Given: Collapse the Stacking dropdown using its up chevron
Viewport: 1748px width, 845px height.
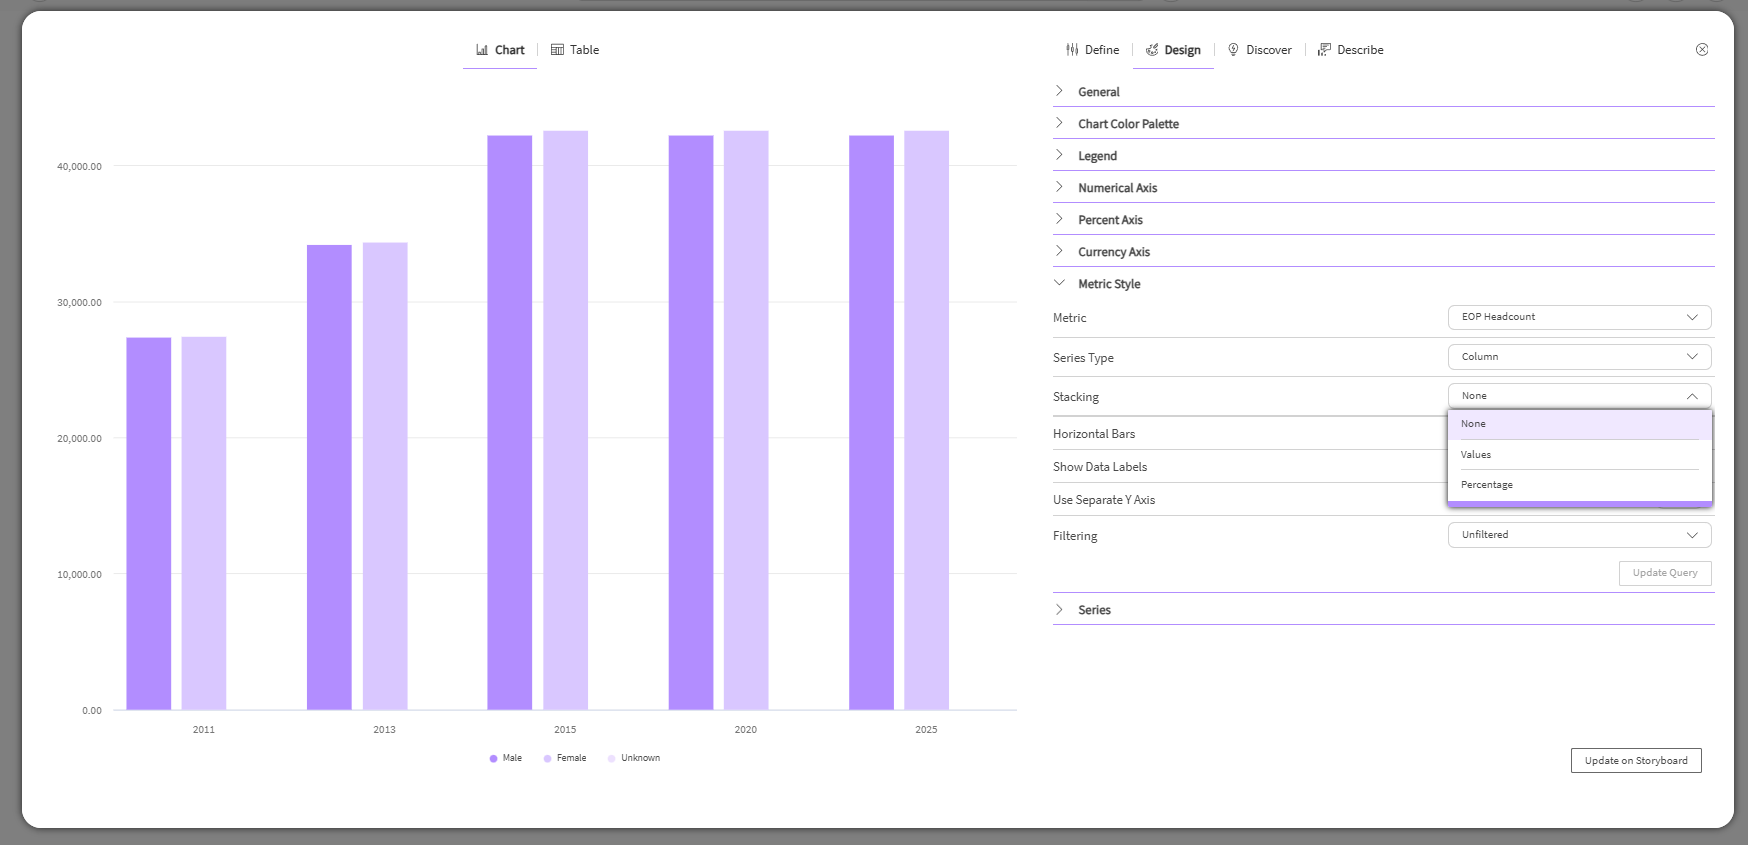Looking at the screenshot, I should pyautogui.click(x=1692, y=397).
